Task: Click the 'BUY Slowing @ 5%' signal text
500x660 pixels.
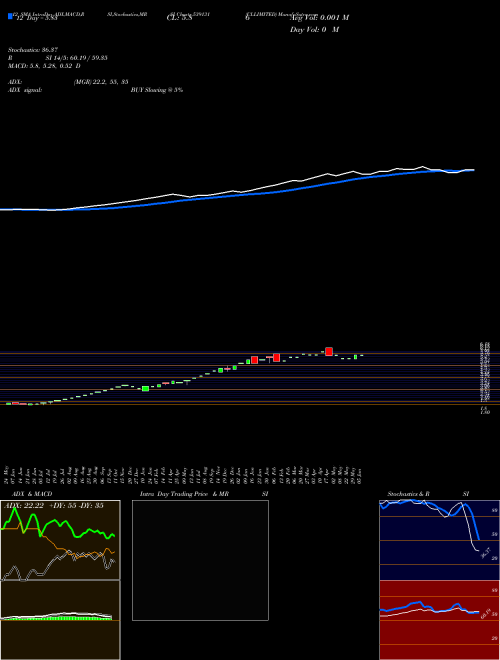Action: [x=157, y=90]
